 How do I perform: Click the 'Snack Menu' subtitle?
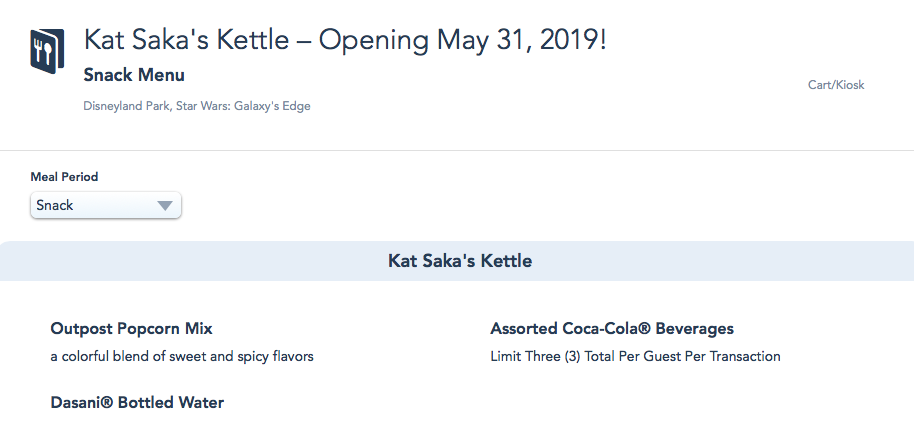(x=134, y=75)
